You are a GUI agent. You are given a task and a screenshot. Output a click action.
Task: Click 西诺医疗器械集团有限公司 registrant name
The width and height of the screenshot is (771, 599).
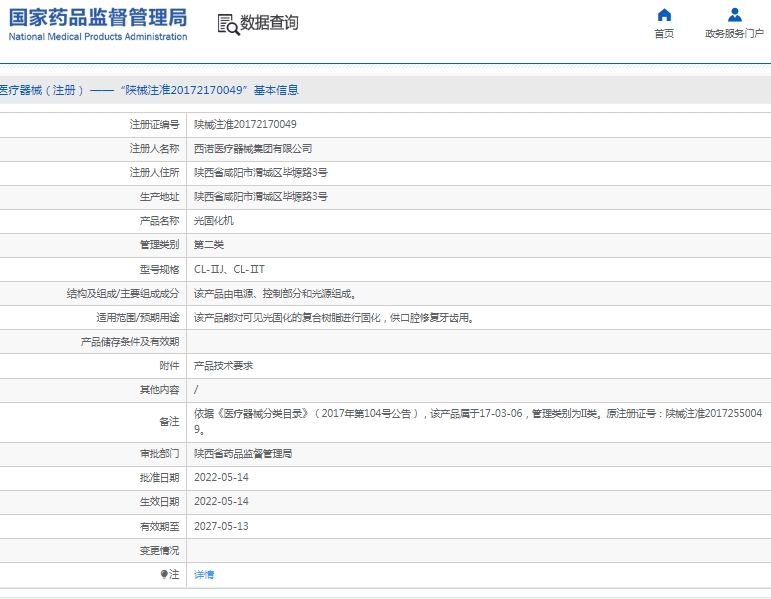253,149
